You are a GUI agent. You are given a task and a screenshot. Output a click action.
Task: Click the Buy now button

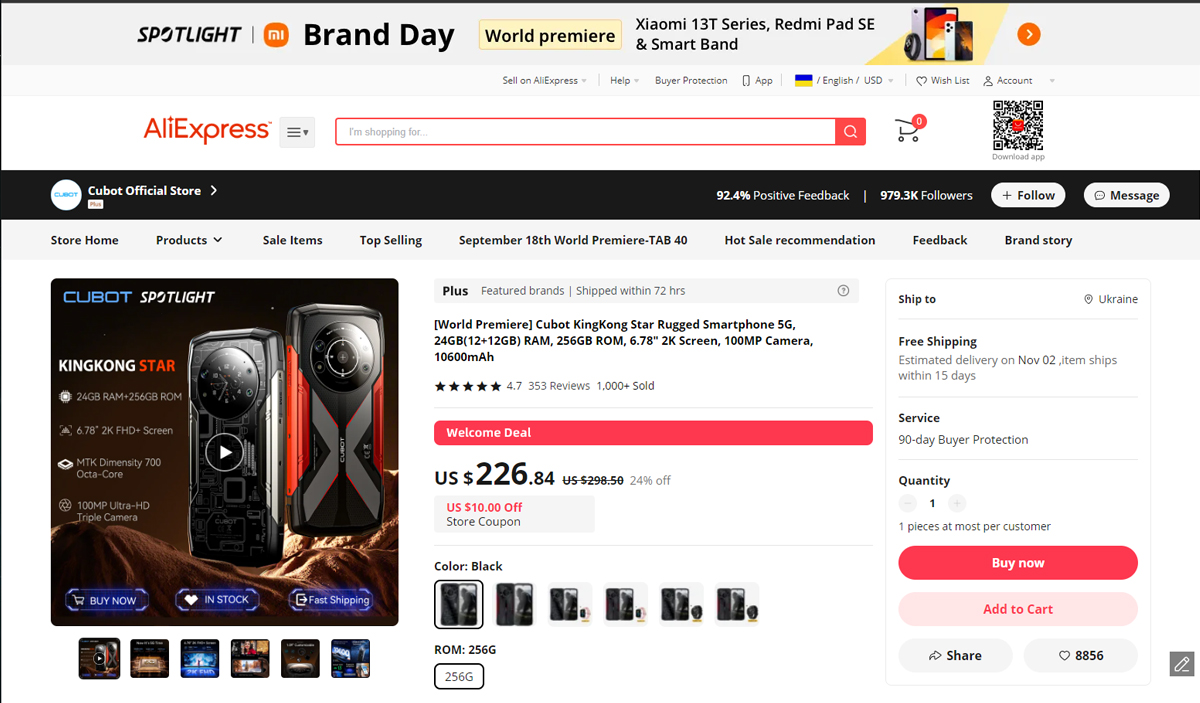click(1018, 563)
